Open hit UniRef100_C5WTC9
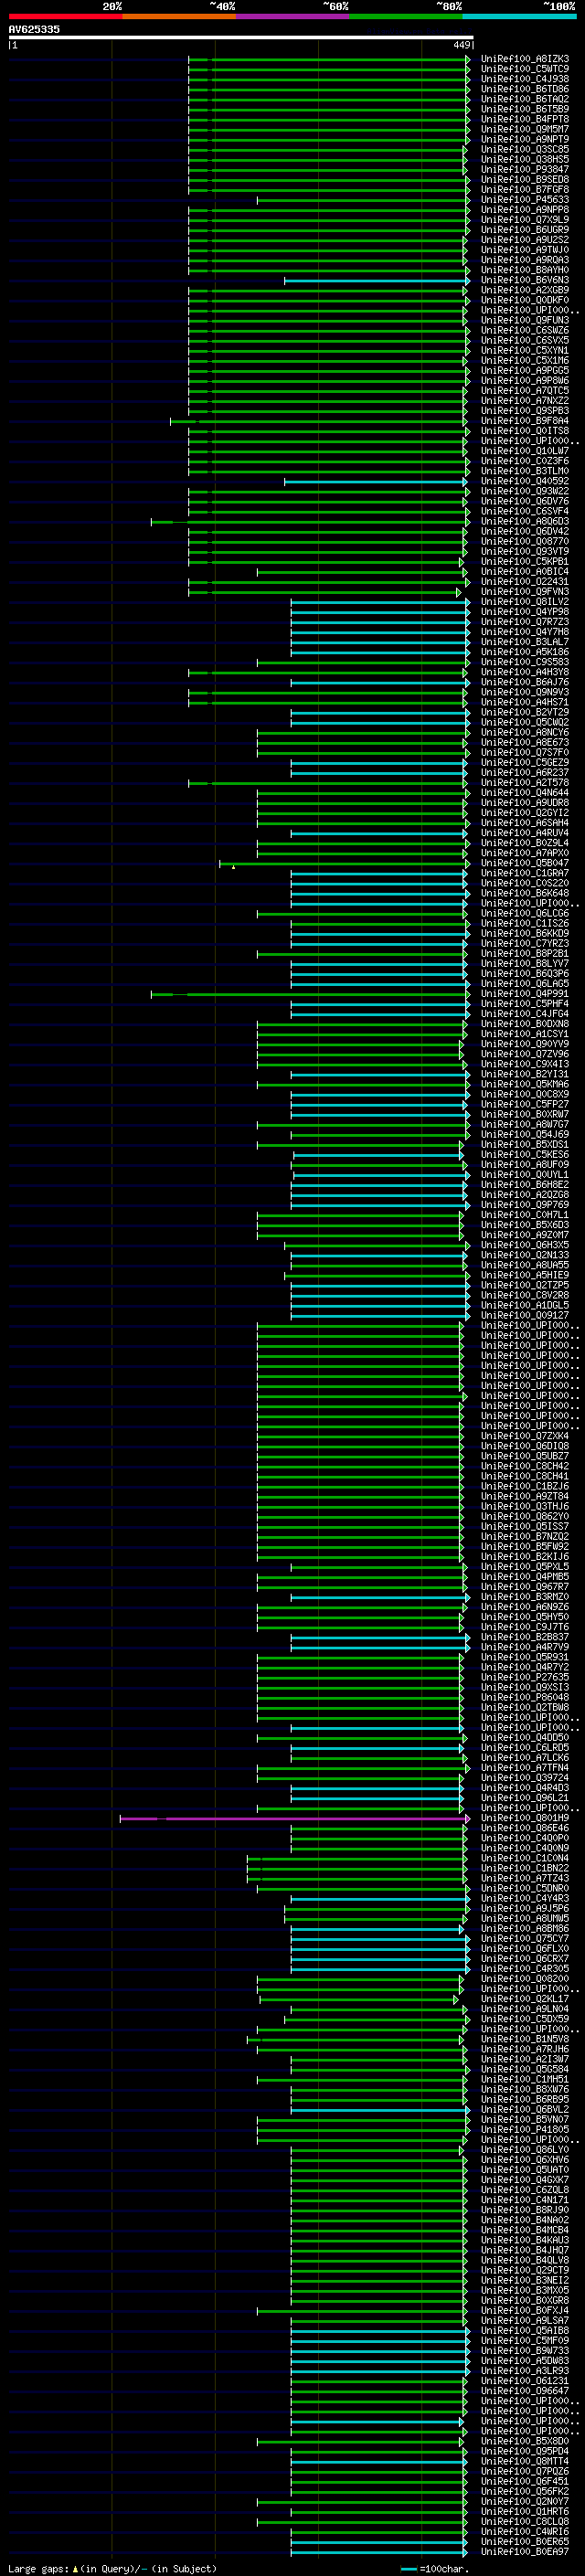 click(524, 69)
